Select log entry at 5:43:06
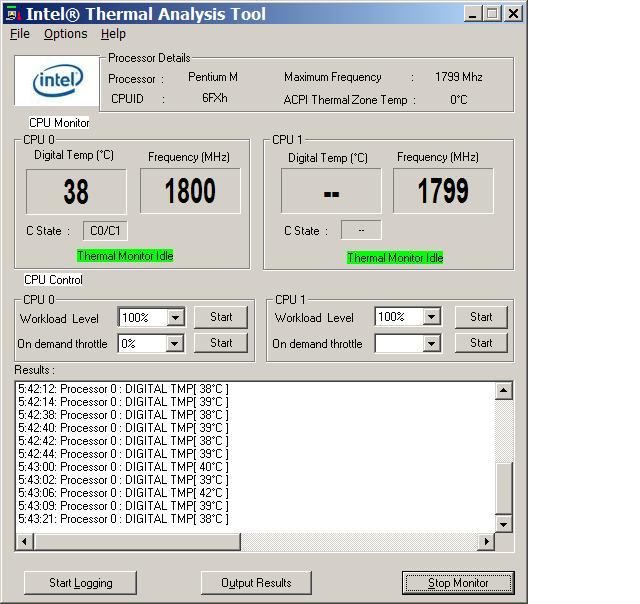This screenshot has width=640, height=604. point(123,493)
